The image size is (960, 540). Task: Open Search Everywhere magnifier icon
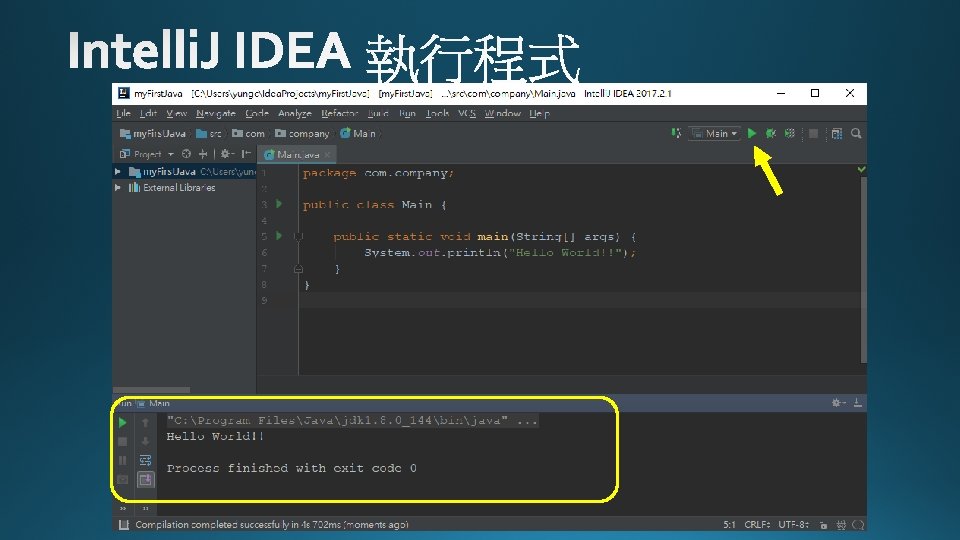[x=856, y=133]
